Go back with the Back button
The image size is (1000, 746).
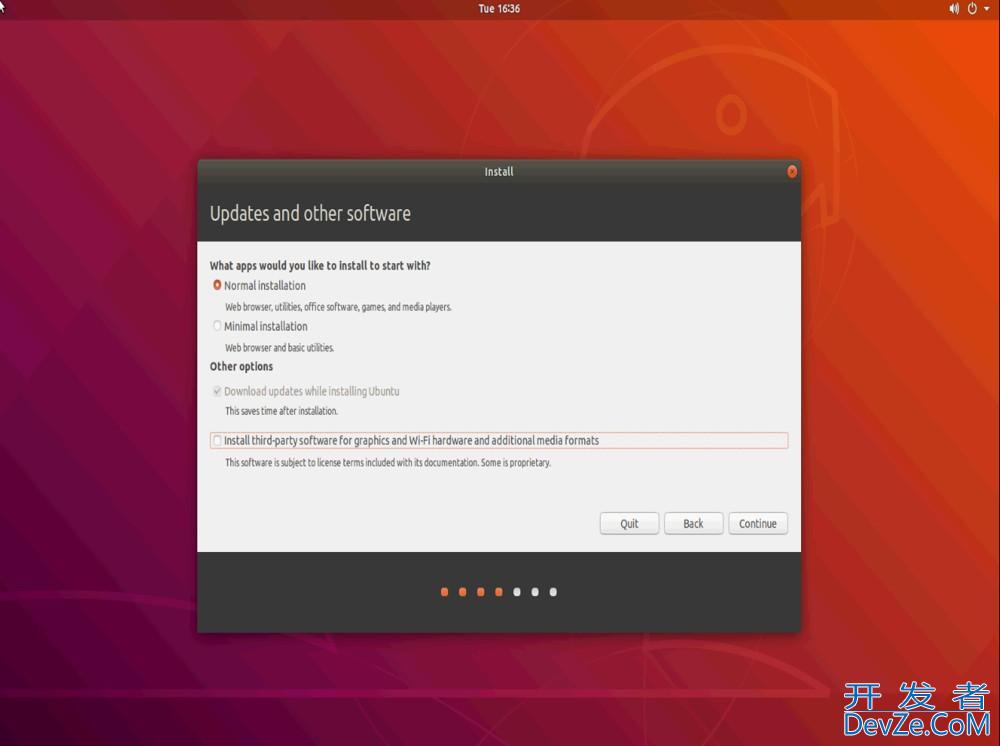click(x=693, y=523)
